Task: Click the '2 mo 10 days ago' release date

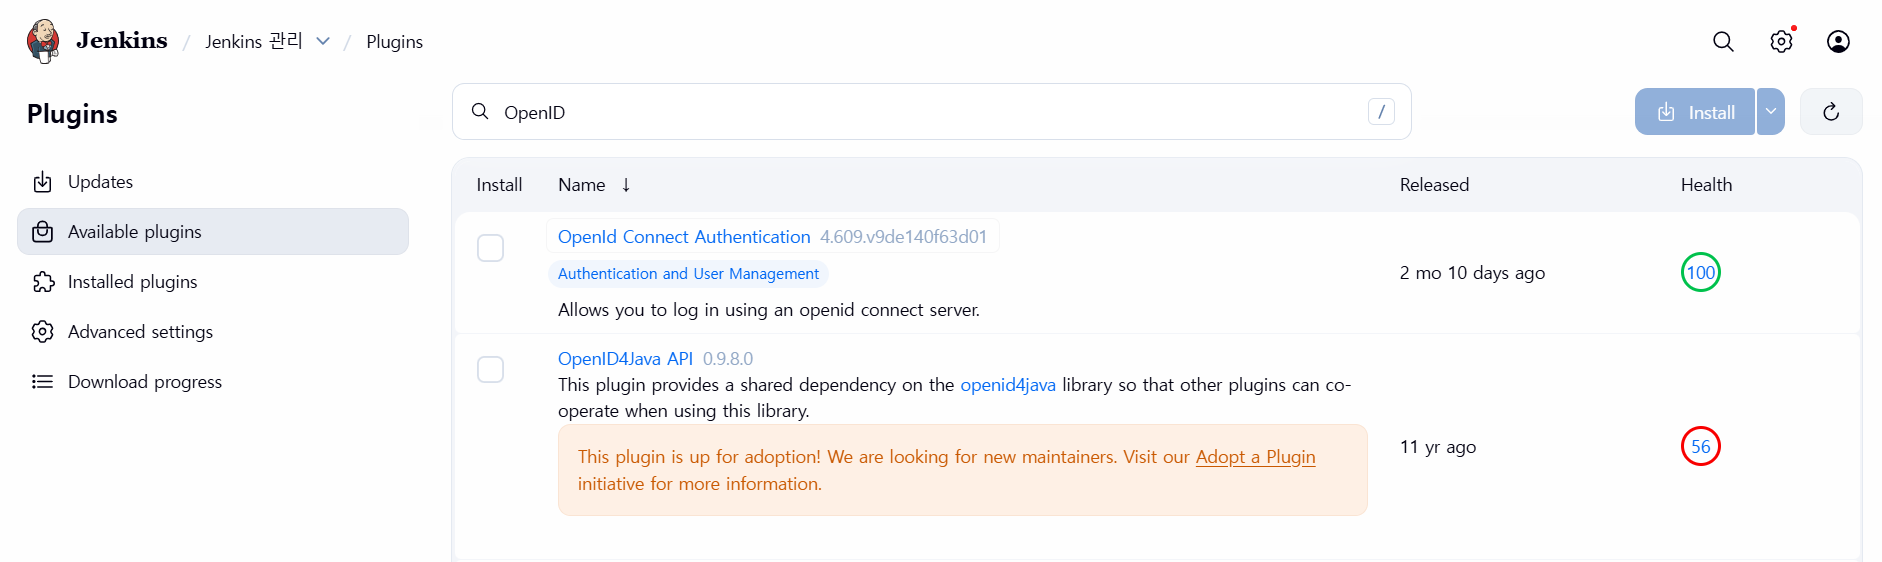Action: [1472, 273]
